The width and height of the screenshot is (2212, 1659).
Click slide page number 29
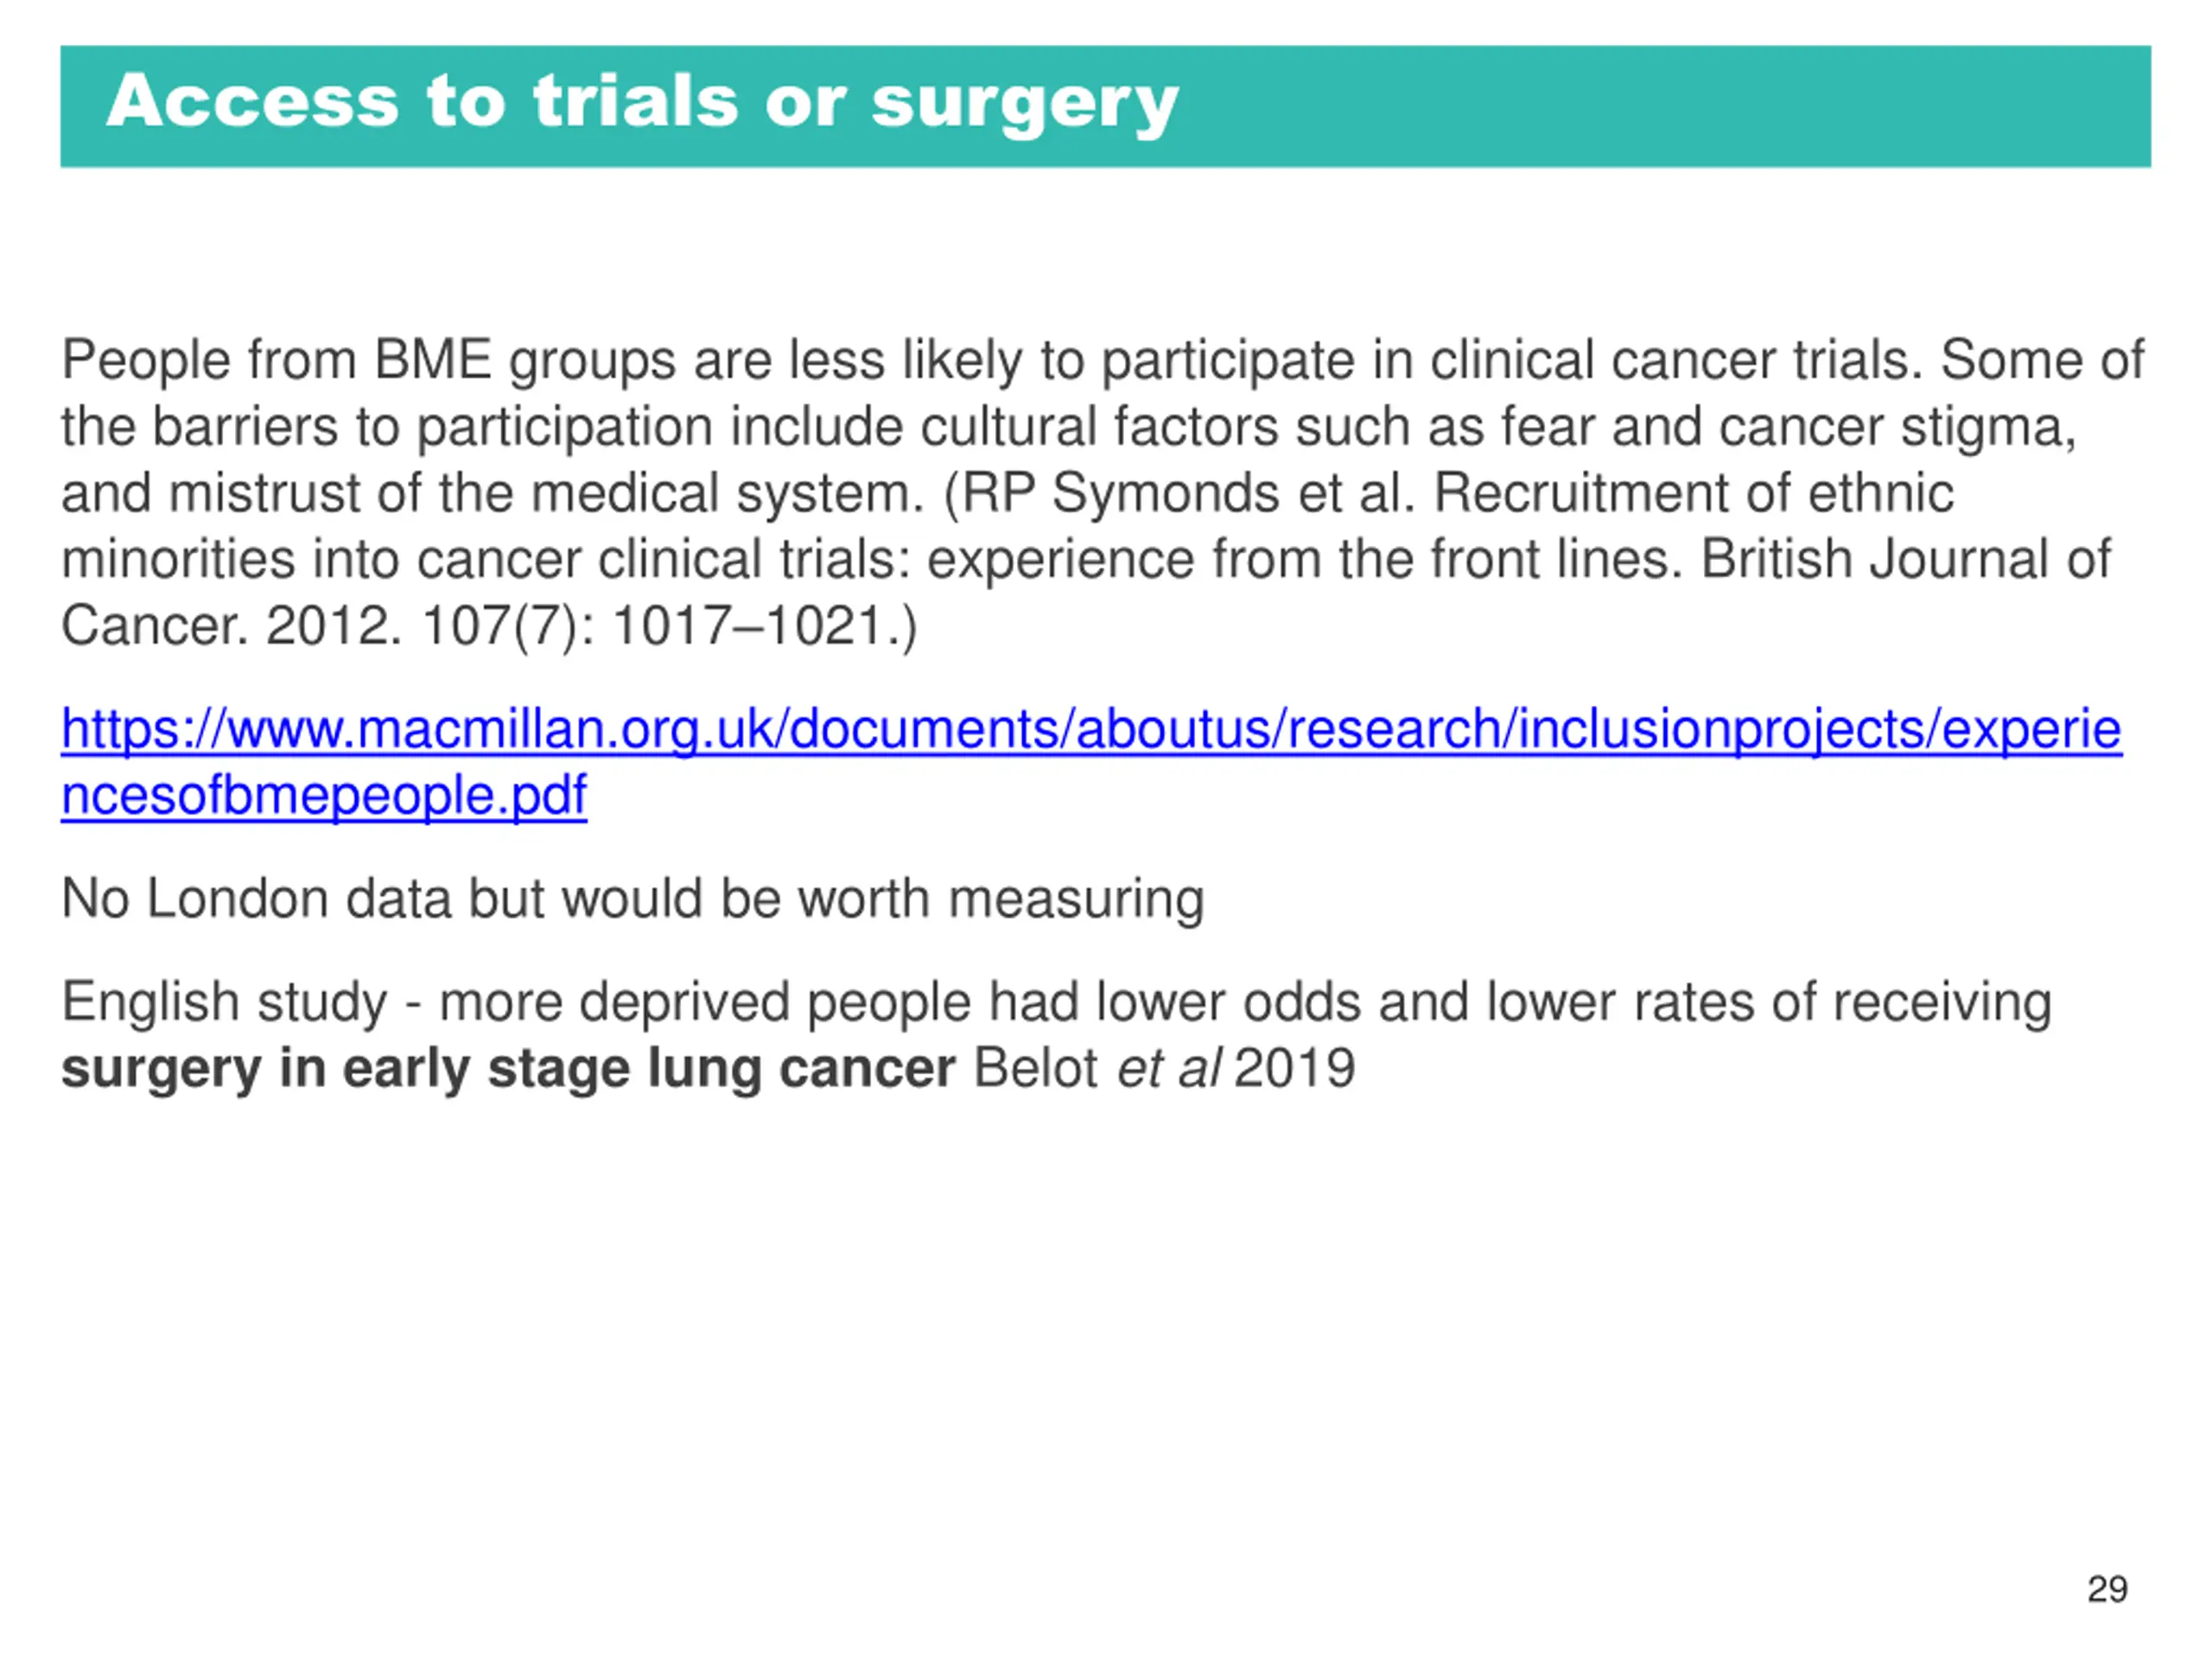[2107, 1589]
